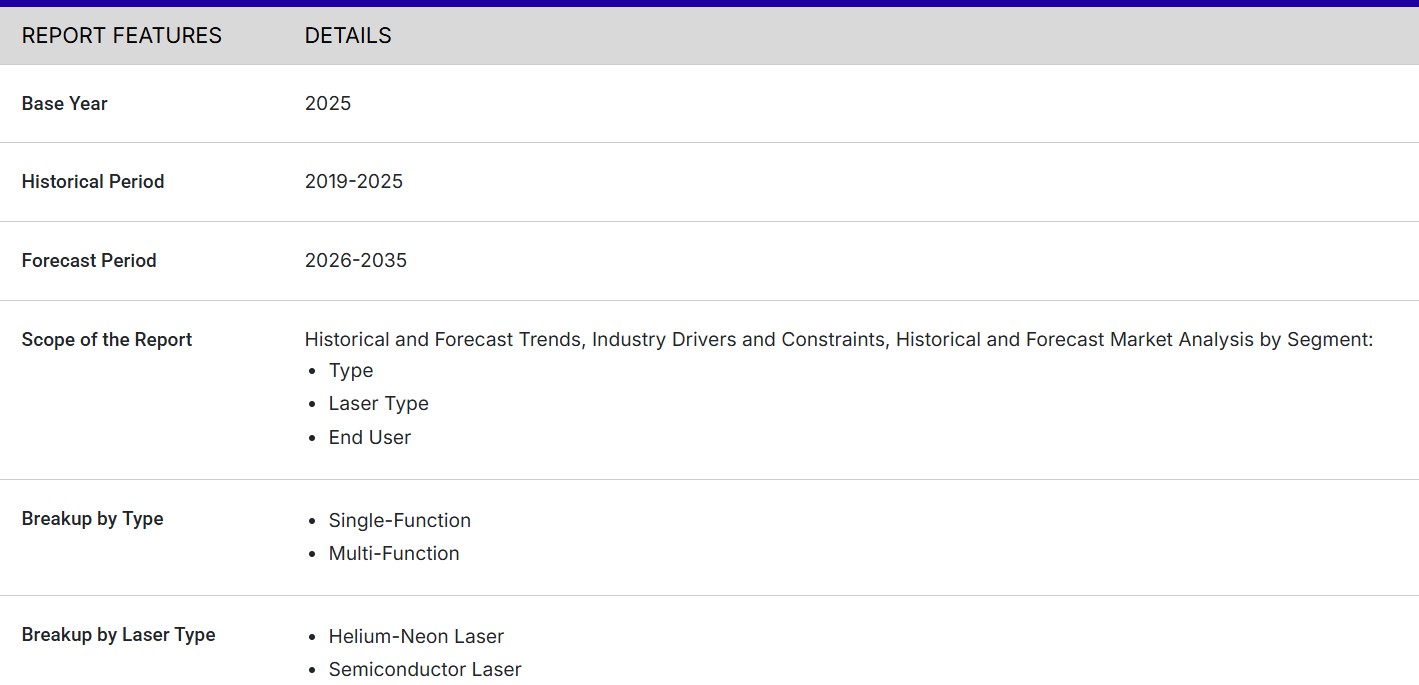
Task: Select the Historical Period row label
Action: [93, 182]
